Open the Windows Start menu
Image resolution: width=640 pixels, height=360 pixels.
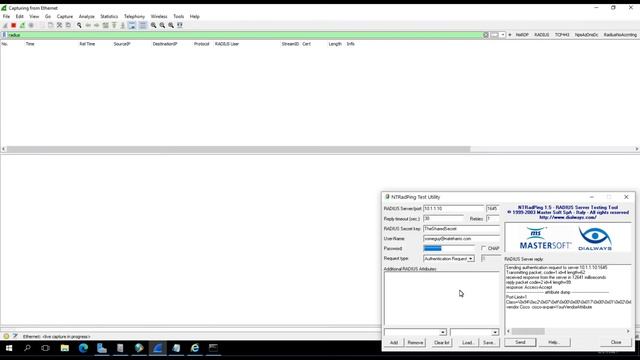pos(9,348)
